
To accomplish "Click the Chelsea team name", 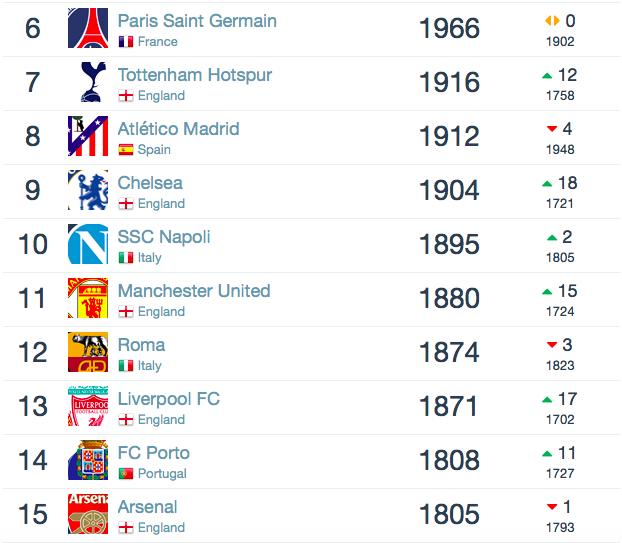I will [150, 183].
